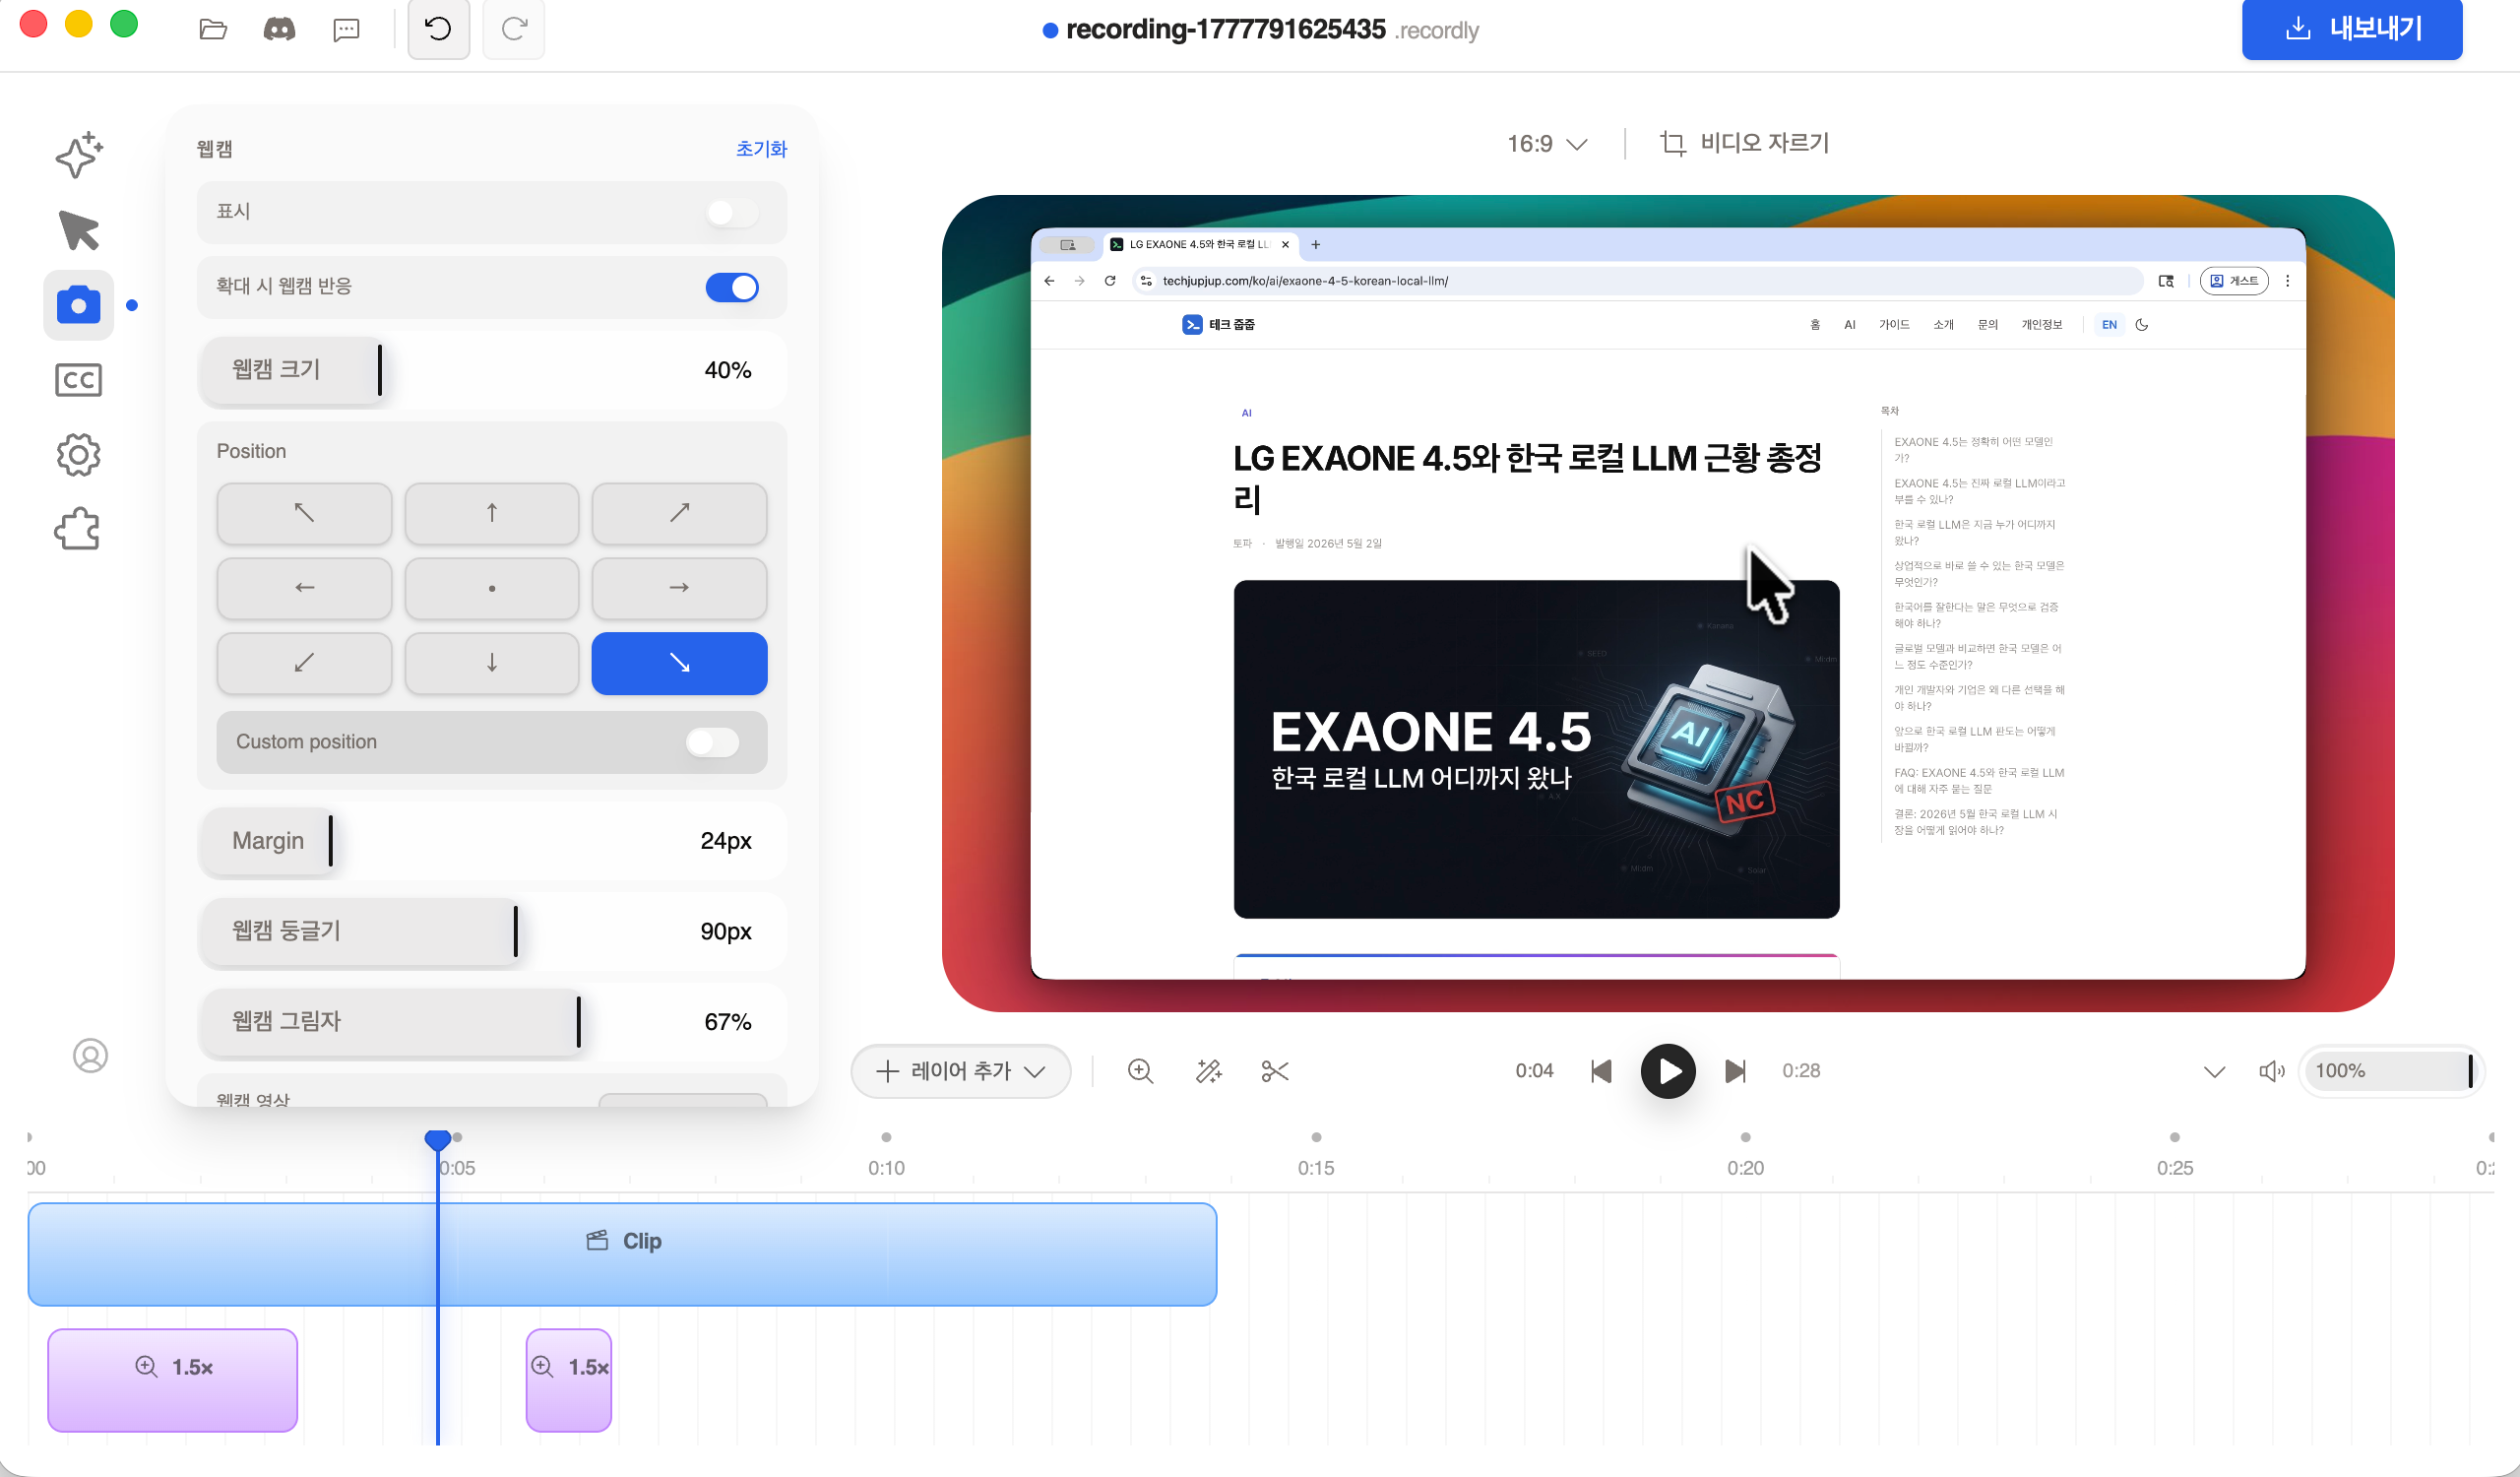This screenshot has width=2520, height=1477.
Task: Click the 67% shadow value
Action: [x=727, y=1022]
